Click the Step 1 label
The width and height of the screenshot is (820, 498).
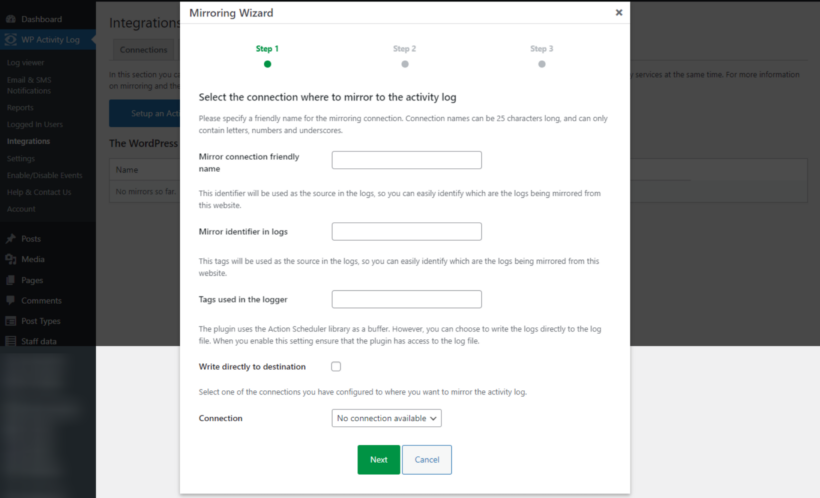pos(267,49)
